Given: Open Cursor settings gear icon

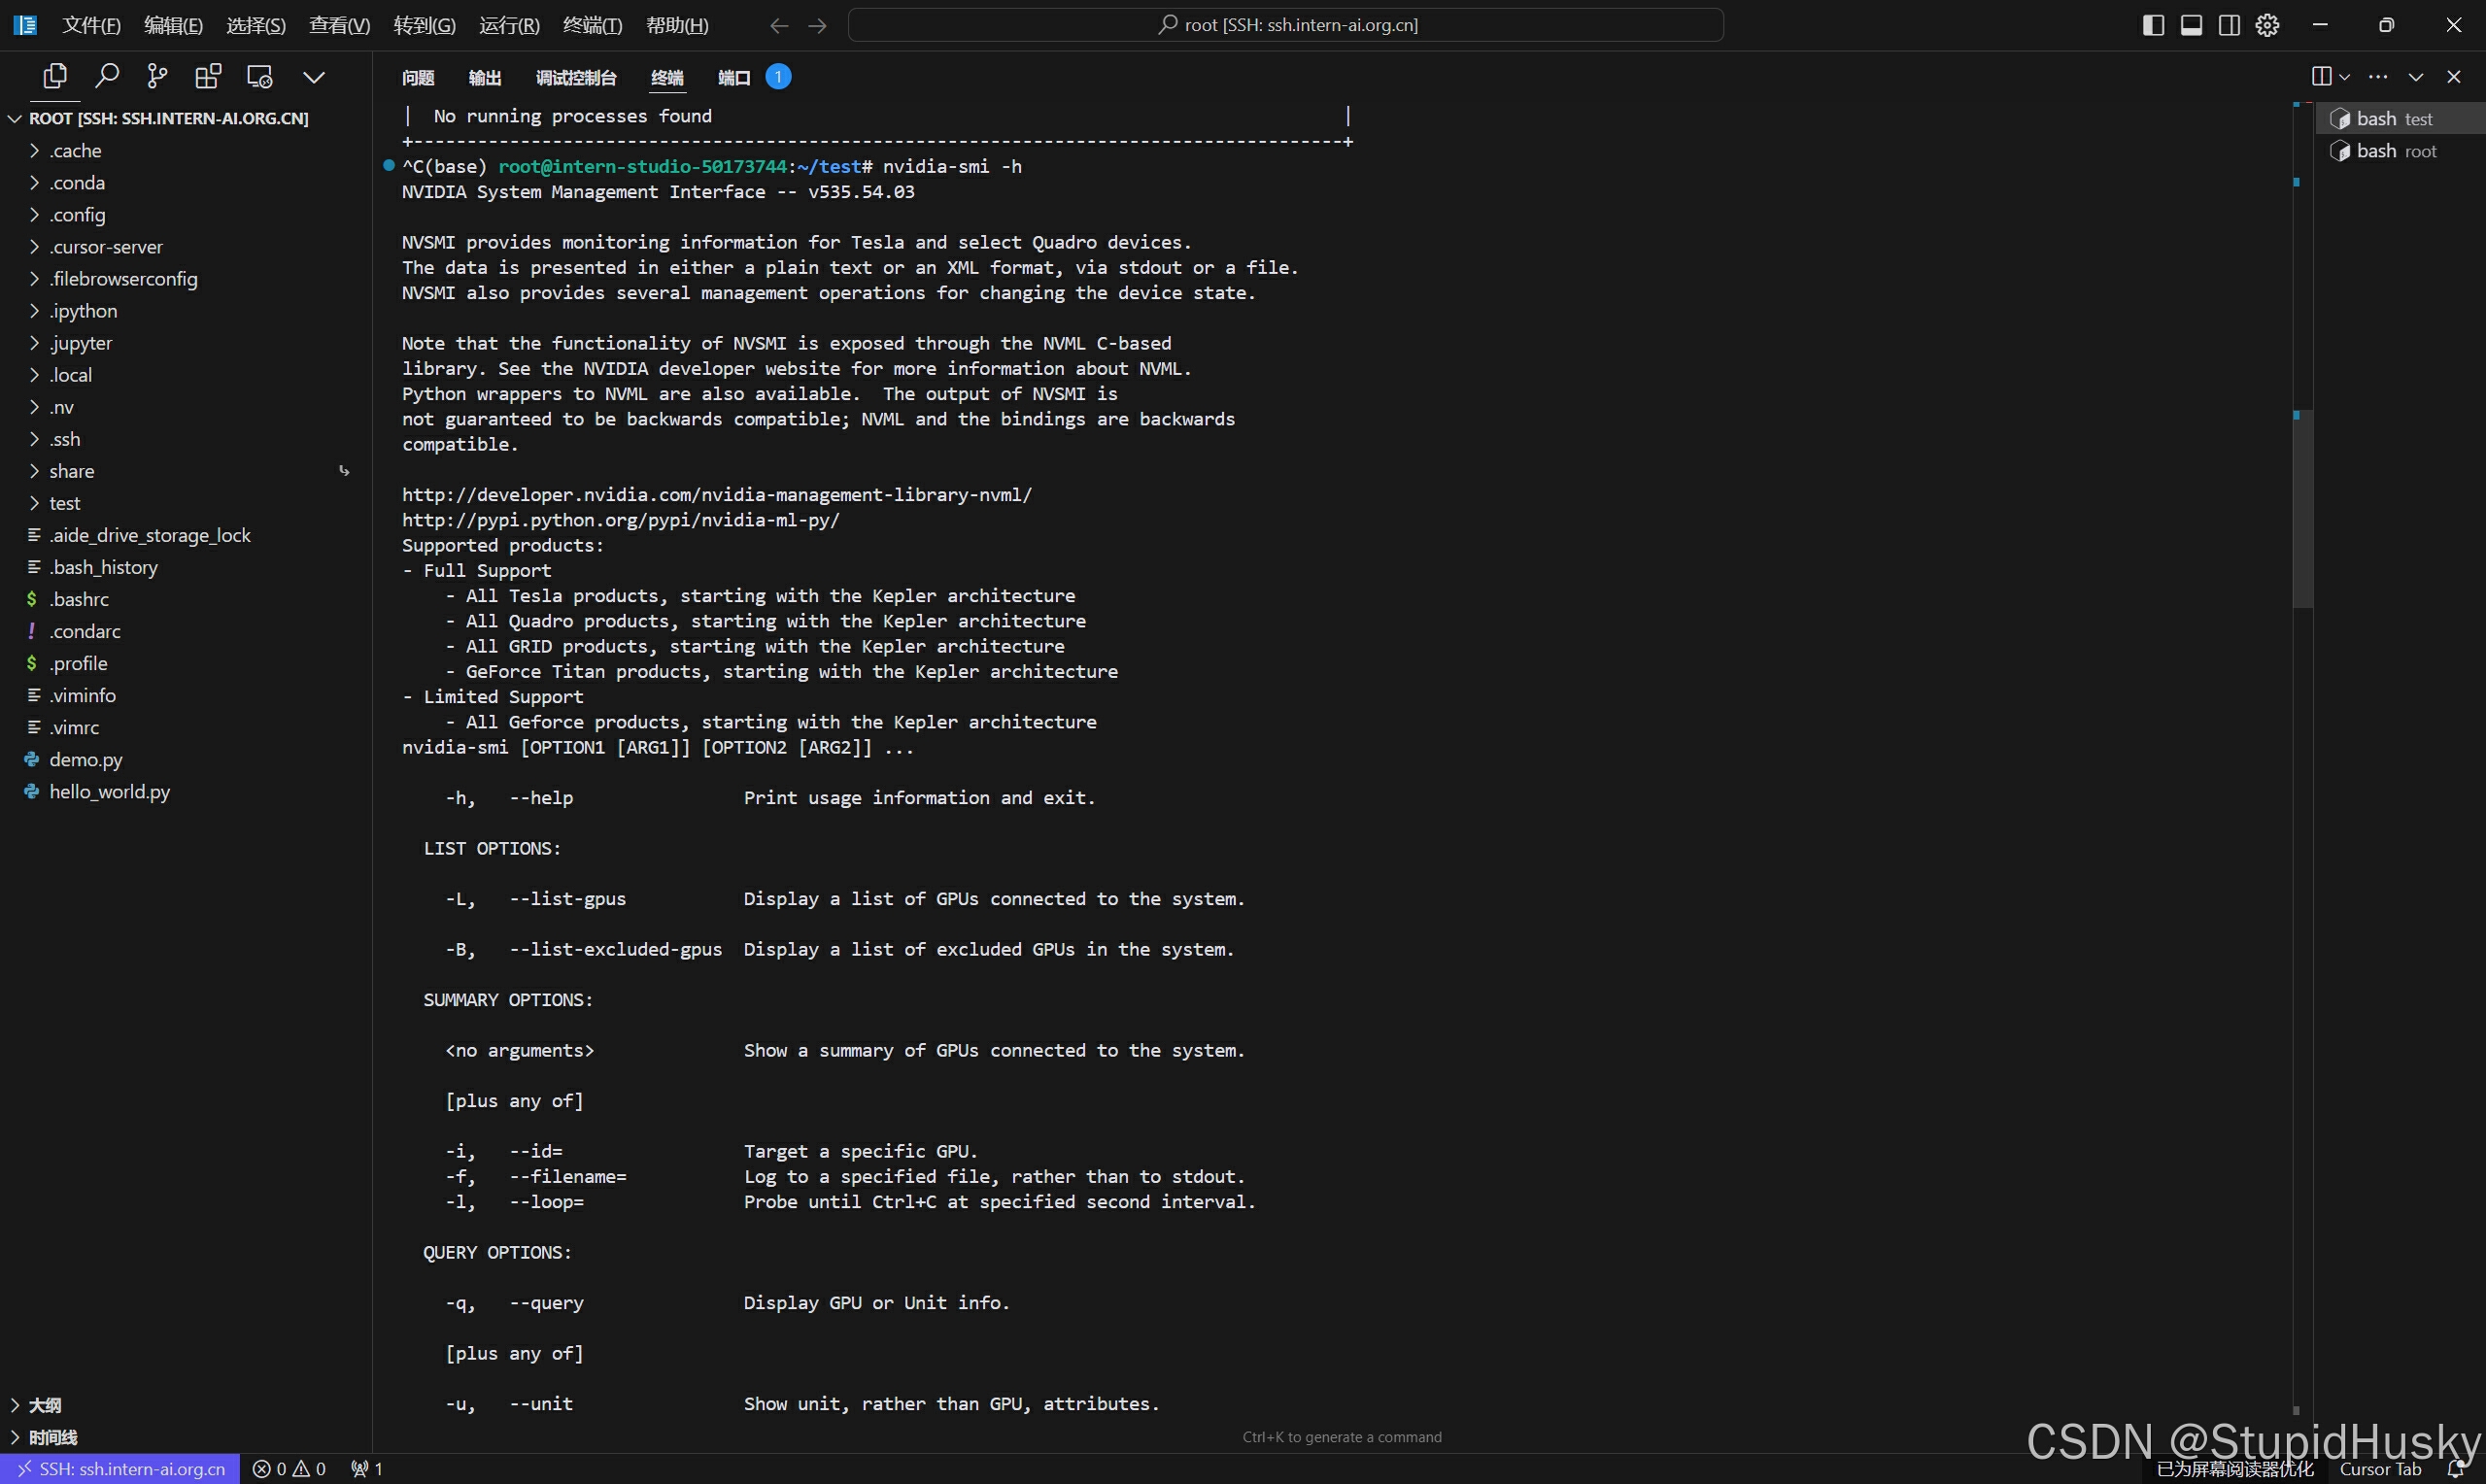Looking at the screenshot, I should [x=2268, y=25].
